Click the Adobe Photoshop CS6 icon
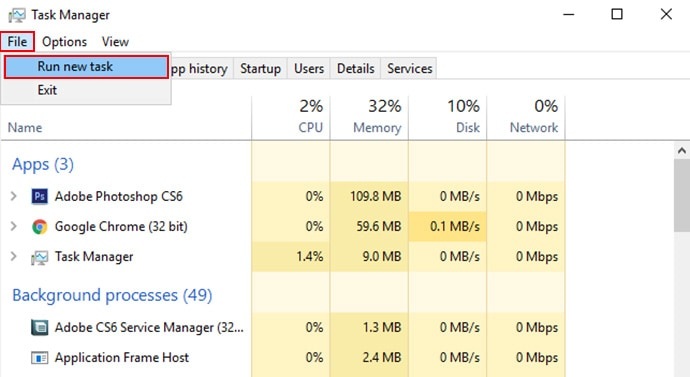Image resolution: width=690 pixels, height=377 pixels. [x=40, y=196]
